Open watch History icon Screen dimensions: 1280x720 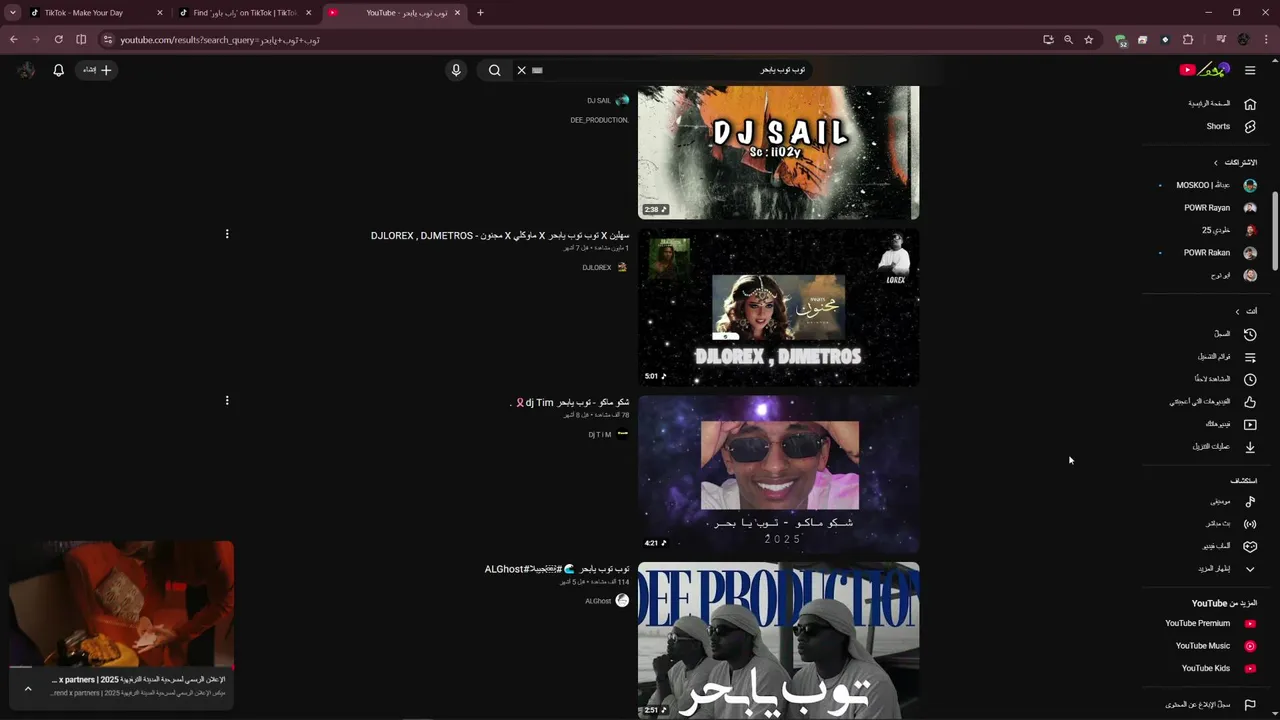pos(1250,334)
